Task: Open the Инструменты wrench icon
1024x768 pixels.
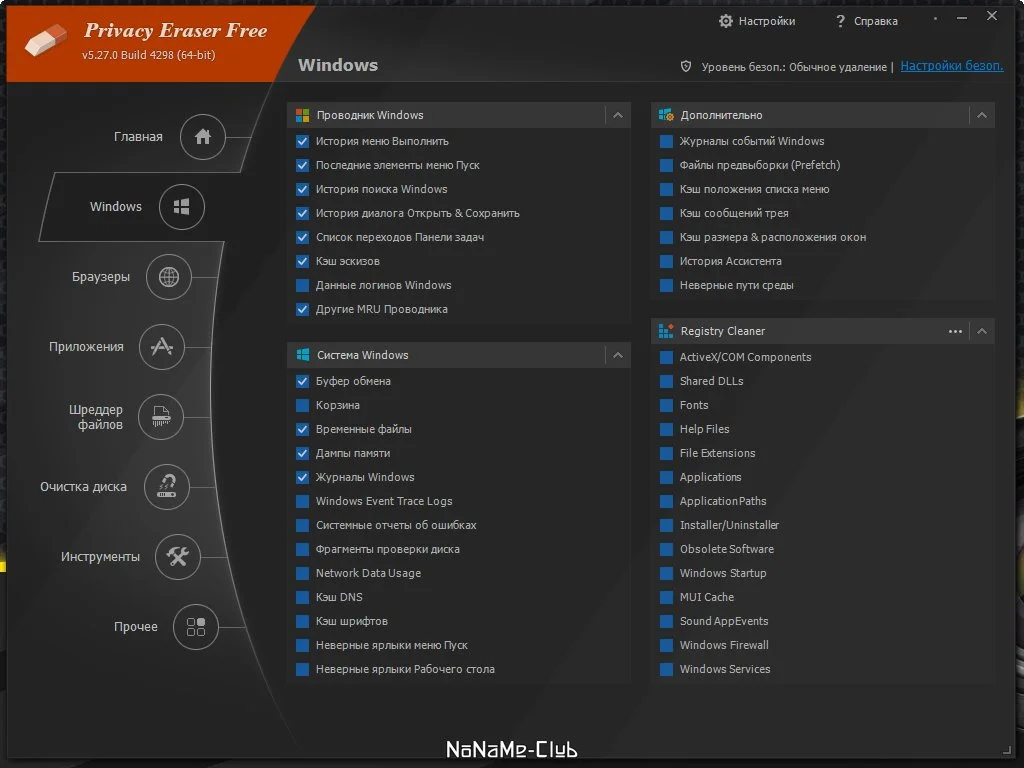Action: click(x=178, y=556)
